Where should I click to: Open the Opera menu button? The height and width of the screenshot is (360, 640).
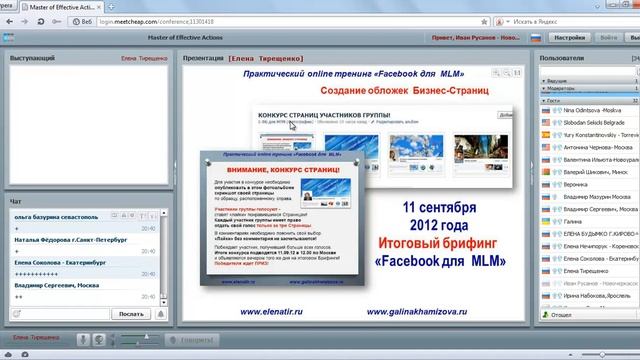point(7,6)
